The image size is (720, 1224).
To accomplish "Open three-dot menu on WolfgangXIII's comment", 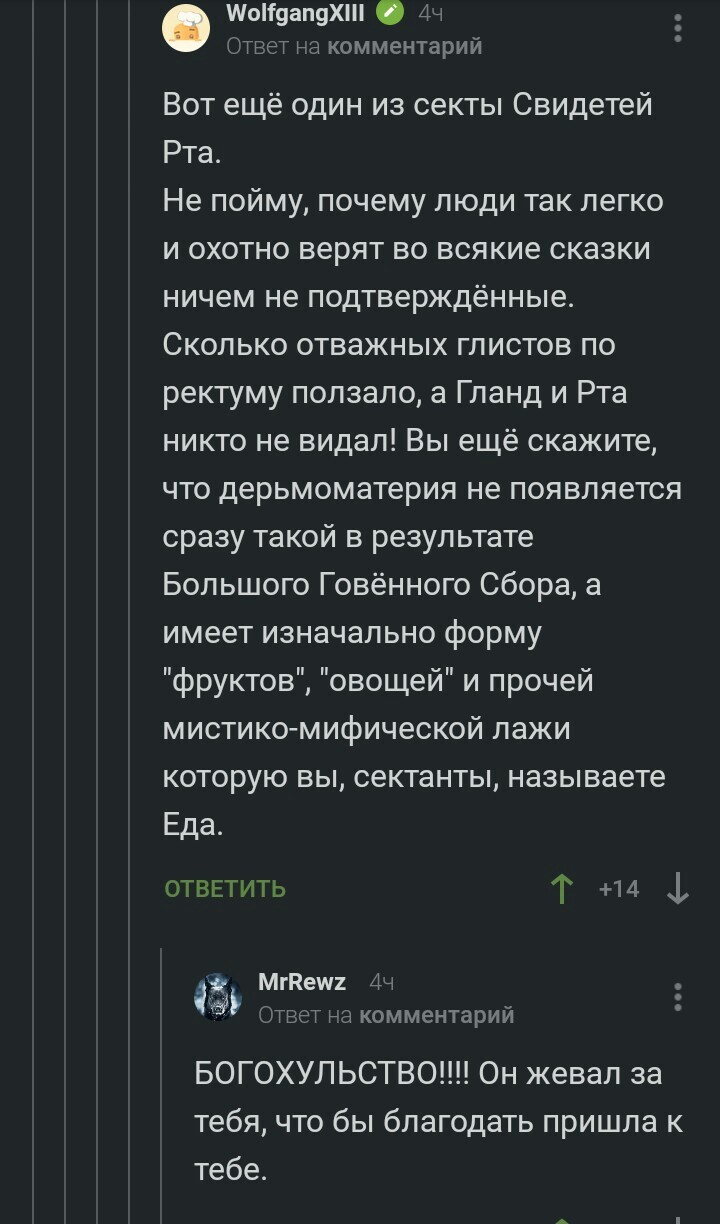I will (x=678, y=28).
